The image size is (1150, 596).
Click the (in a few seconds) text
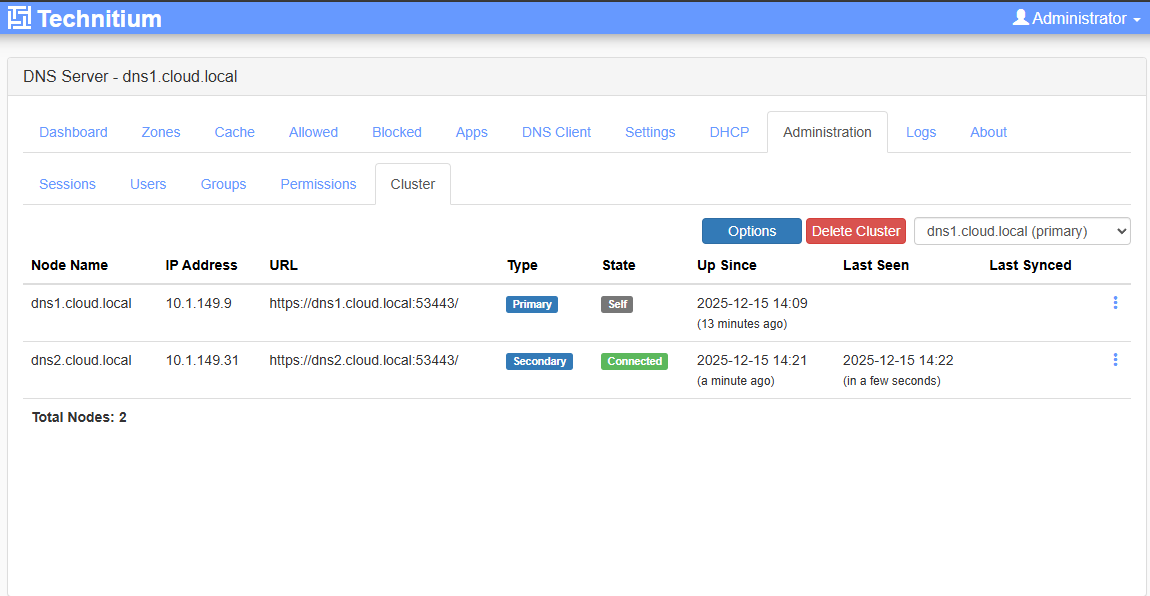pyautogui.click(x=891, y=380)
